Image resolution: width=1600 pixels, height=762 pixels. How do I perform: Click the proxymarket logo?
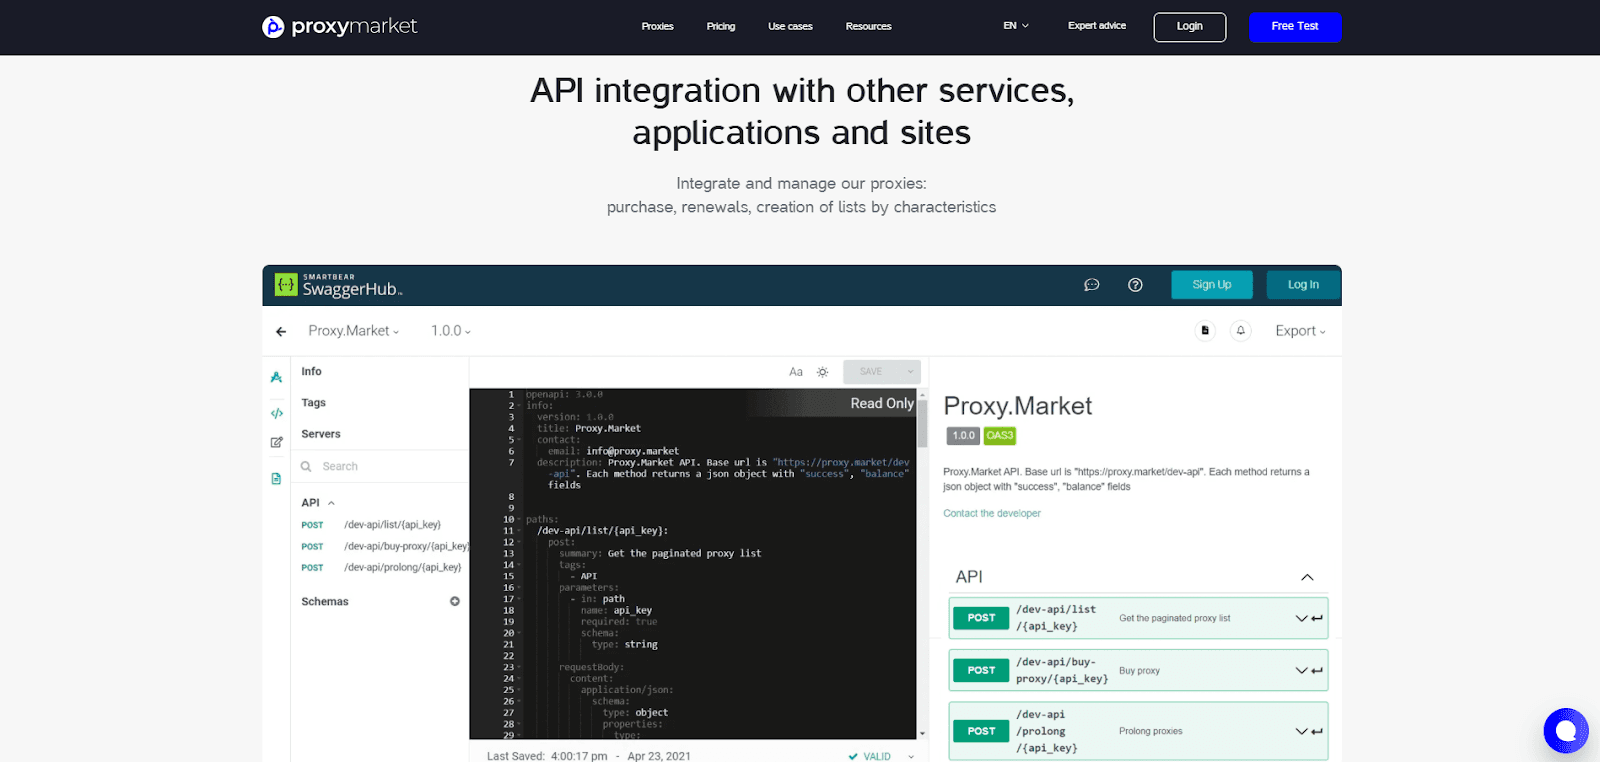[339, 26]
